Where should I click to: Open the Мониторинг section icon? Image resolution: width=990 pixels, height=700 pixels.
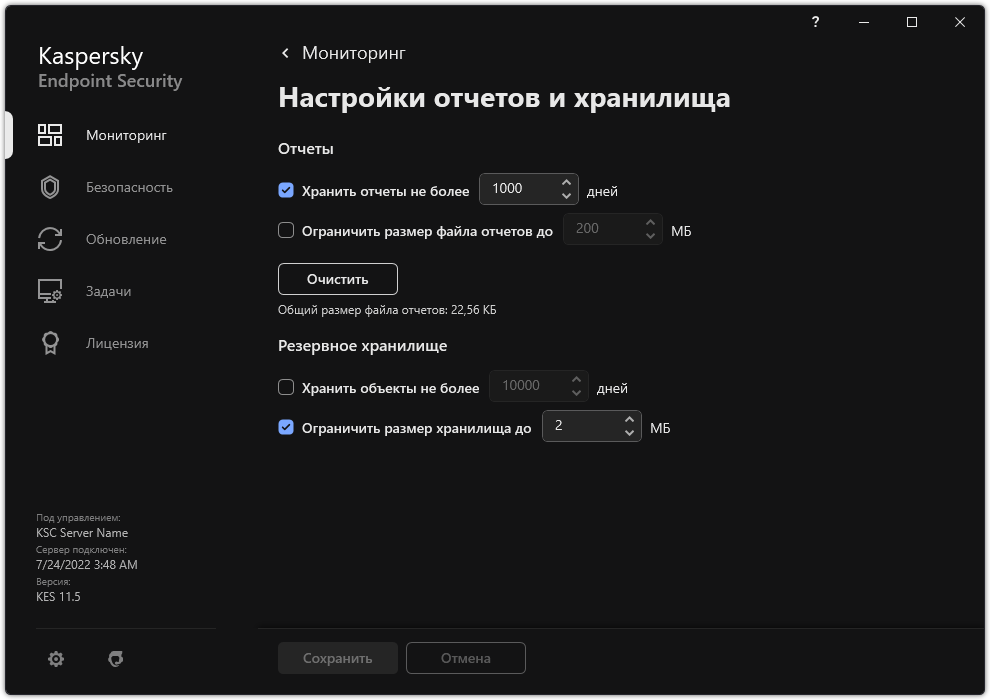tap(48, 134)
